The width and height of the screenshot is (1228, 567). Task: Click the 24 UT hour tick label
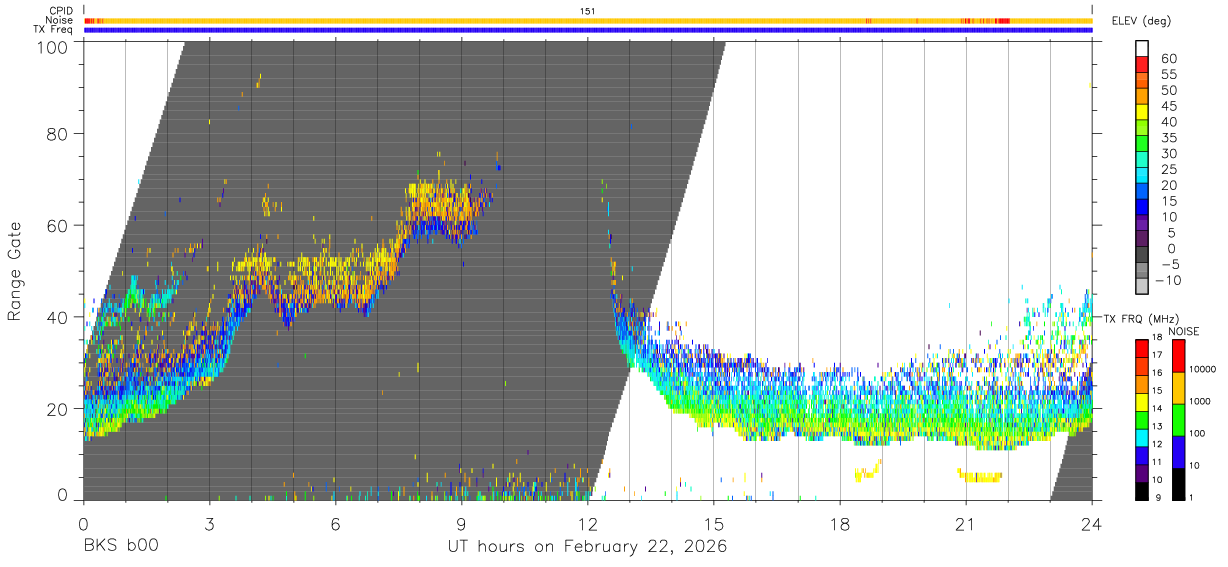(1092, 523)
